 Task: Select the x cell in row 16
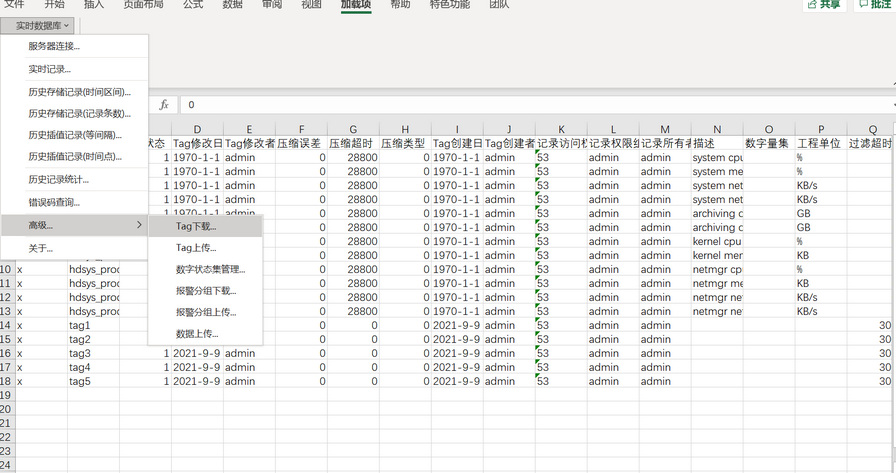click(42, 353)
